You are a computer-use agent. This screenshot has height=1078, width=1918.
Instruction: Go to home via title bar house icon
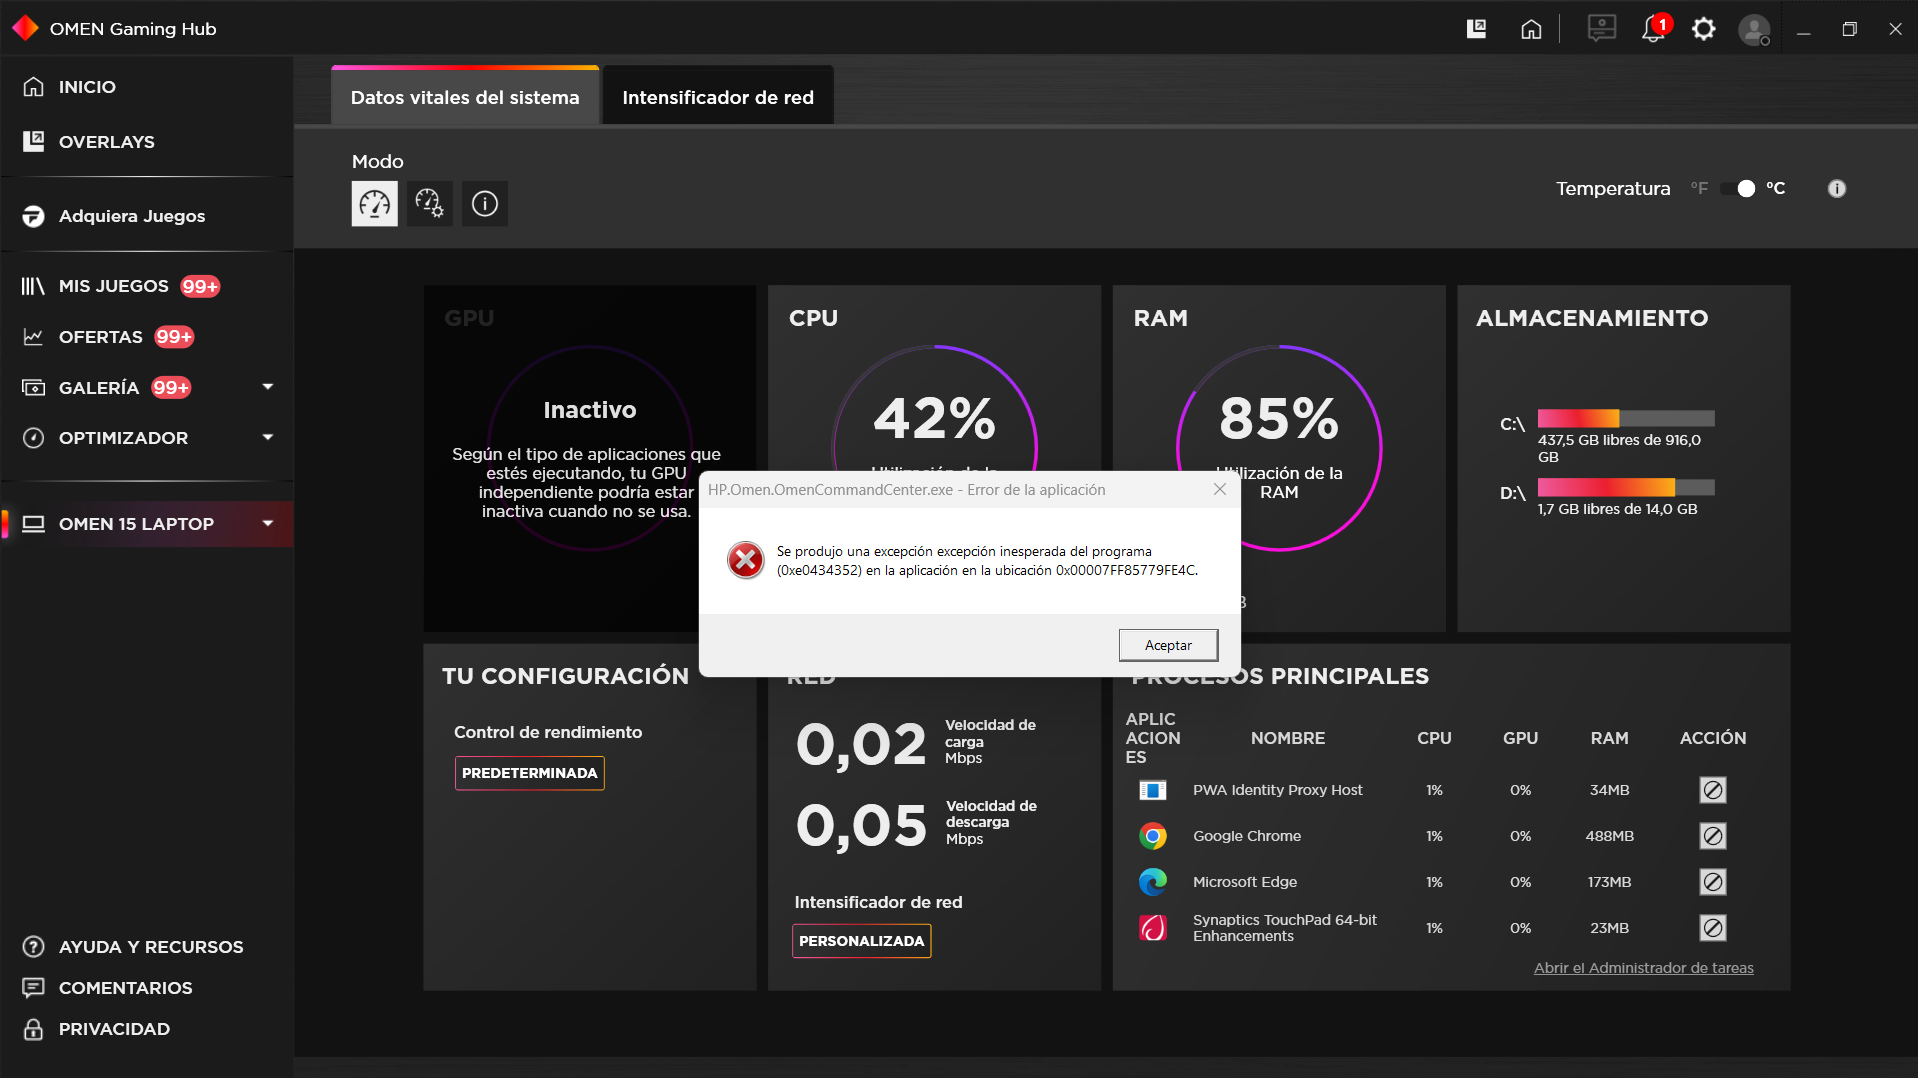[1531, 29]
